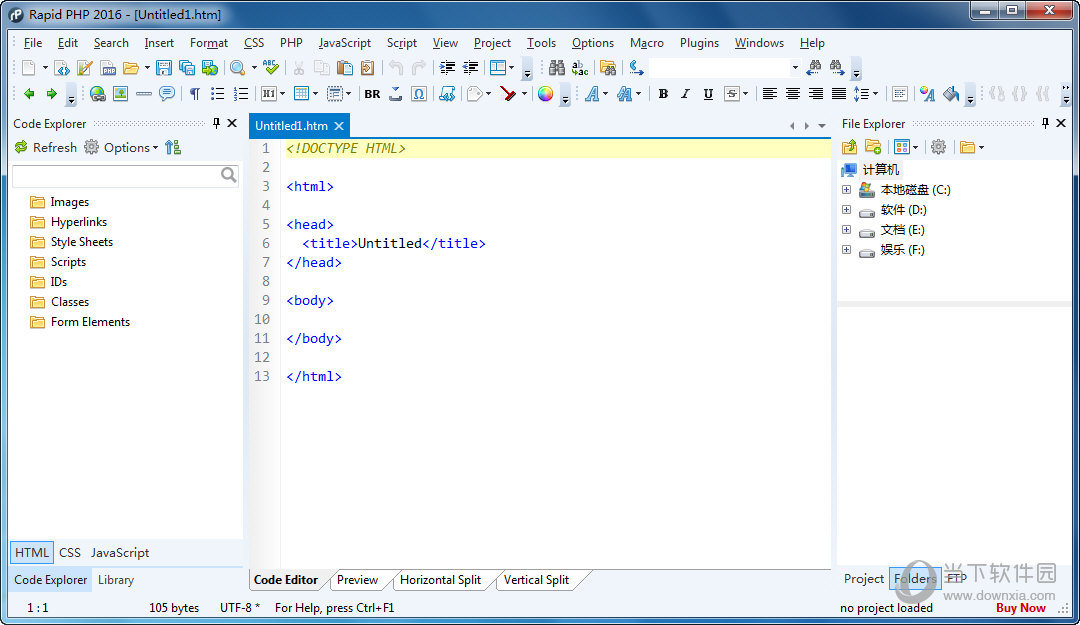Create a new document with the New icon
Image resolution: width=1080 pixels, height=625 pixels.
point(28,68)
